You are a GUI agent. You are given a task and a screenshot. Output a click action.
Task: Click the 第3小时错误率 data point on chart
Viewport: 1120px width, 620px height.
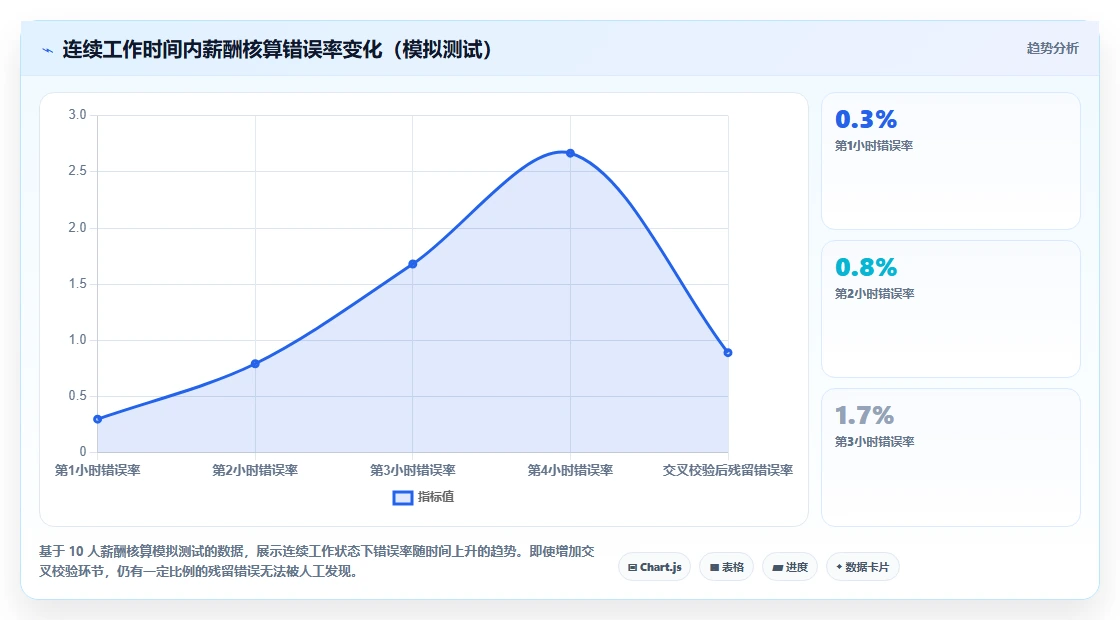click(x=413, y=264)
